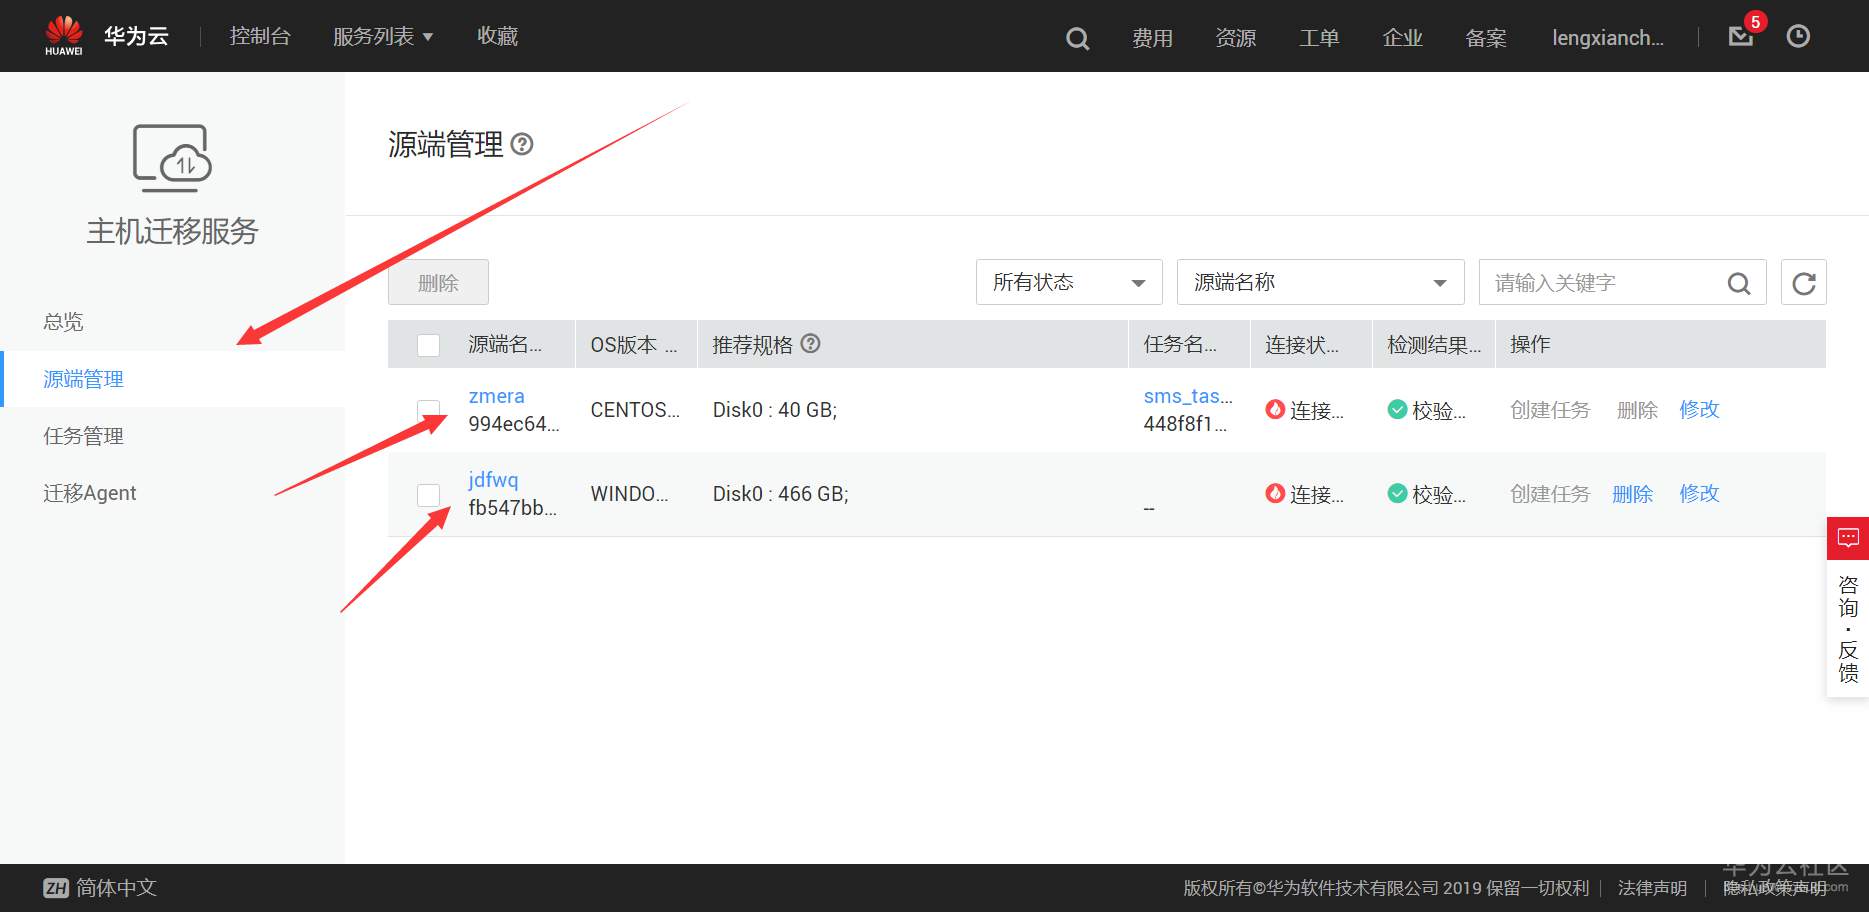Open the messages mail icon

(1741, 37)
